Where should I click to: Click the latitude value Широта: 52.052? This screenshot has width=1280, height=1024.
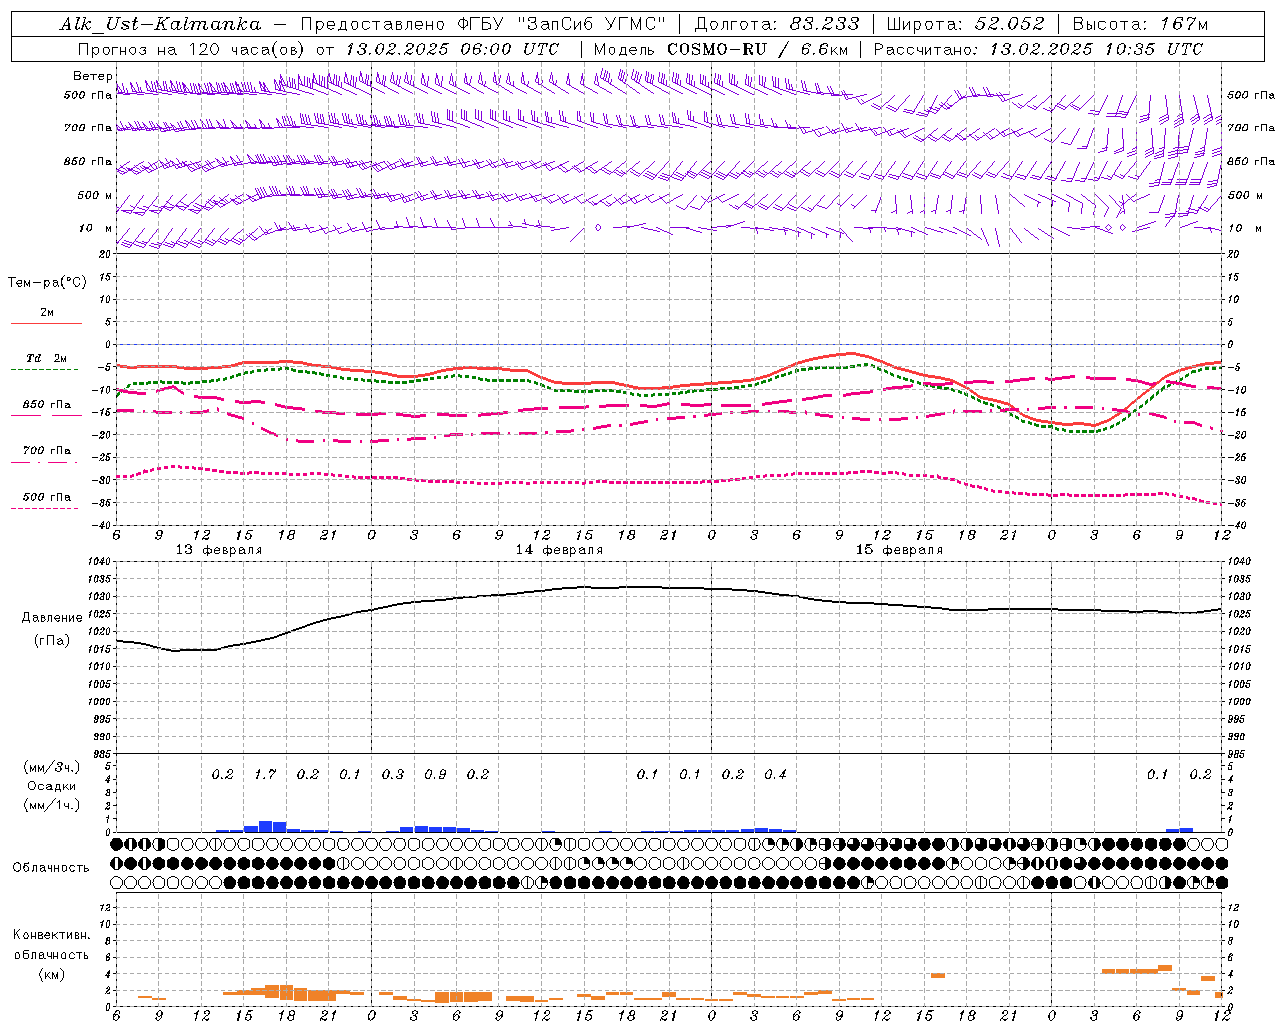[x=966, y=24]
